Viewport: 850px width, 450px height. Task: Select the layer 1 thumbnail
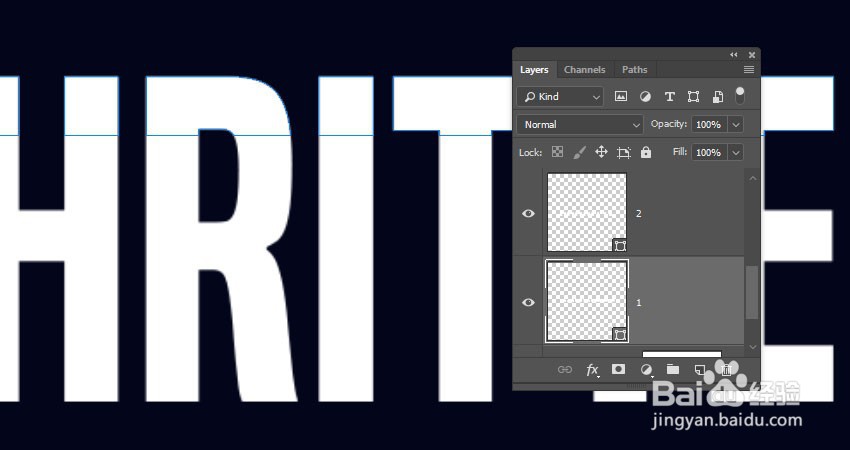pos(587,301)
